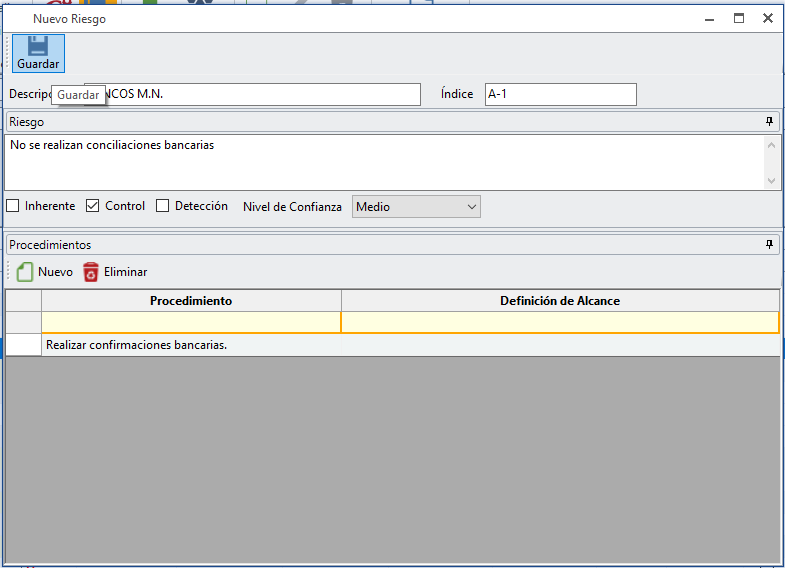Enable the Detección checkbox
Viewport: 785px width, 568px height.
[x=163, y=206]
